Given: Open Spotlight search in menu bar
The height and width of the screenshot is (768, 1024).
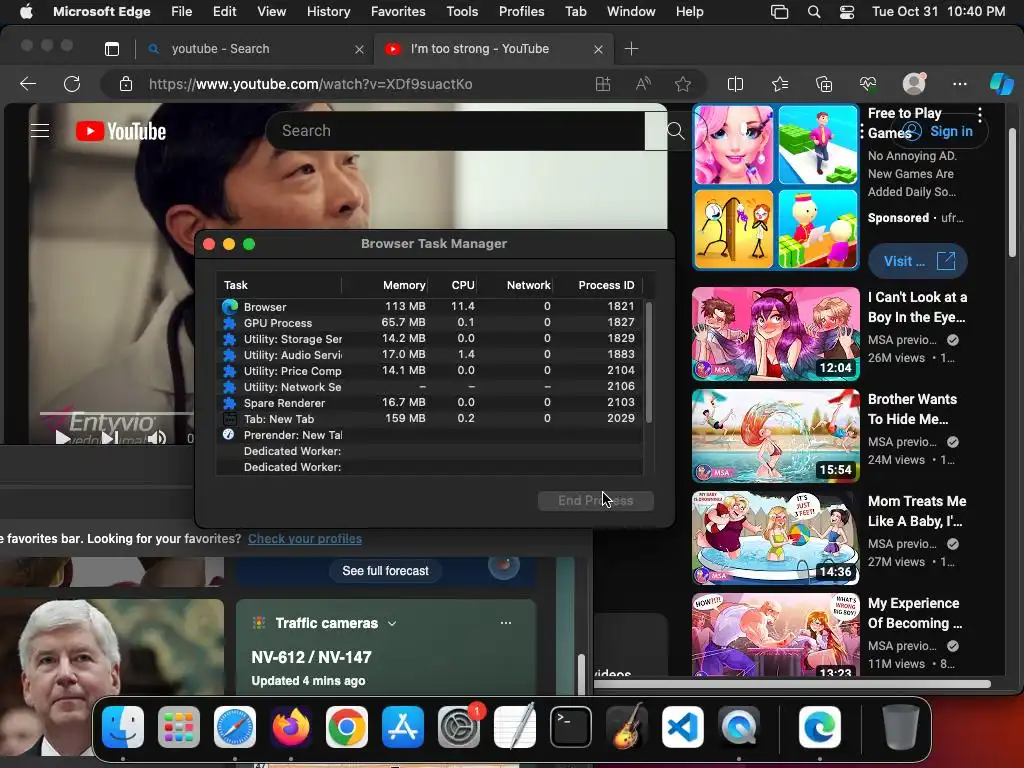Looking at the screenshot, I should [814, 12].
